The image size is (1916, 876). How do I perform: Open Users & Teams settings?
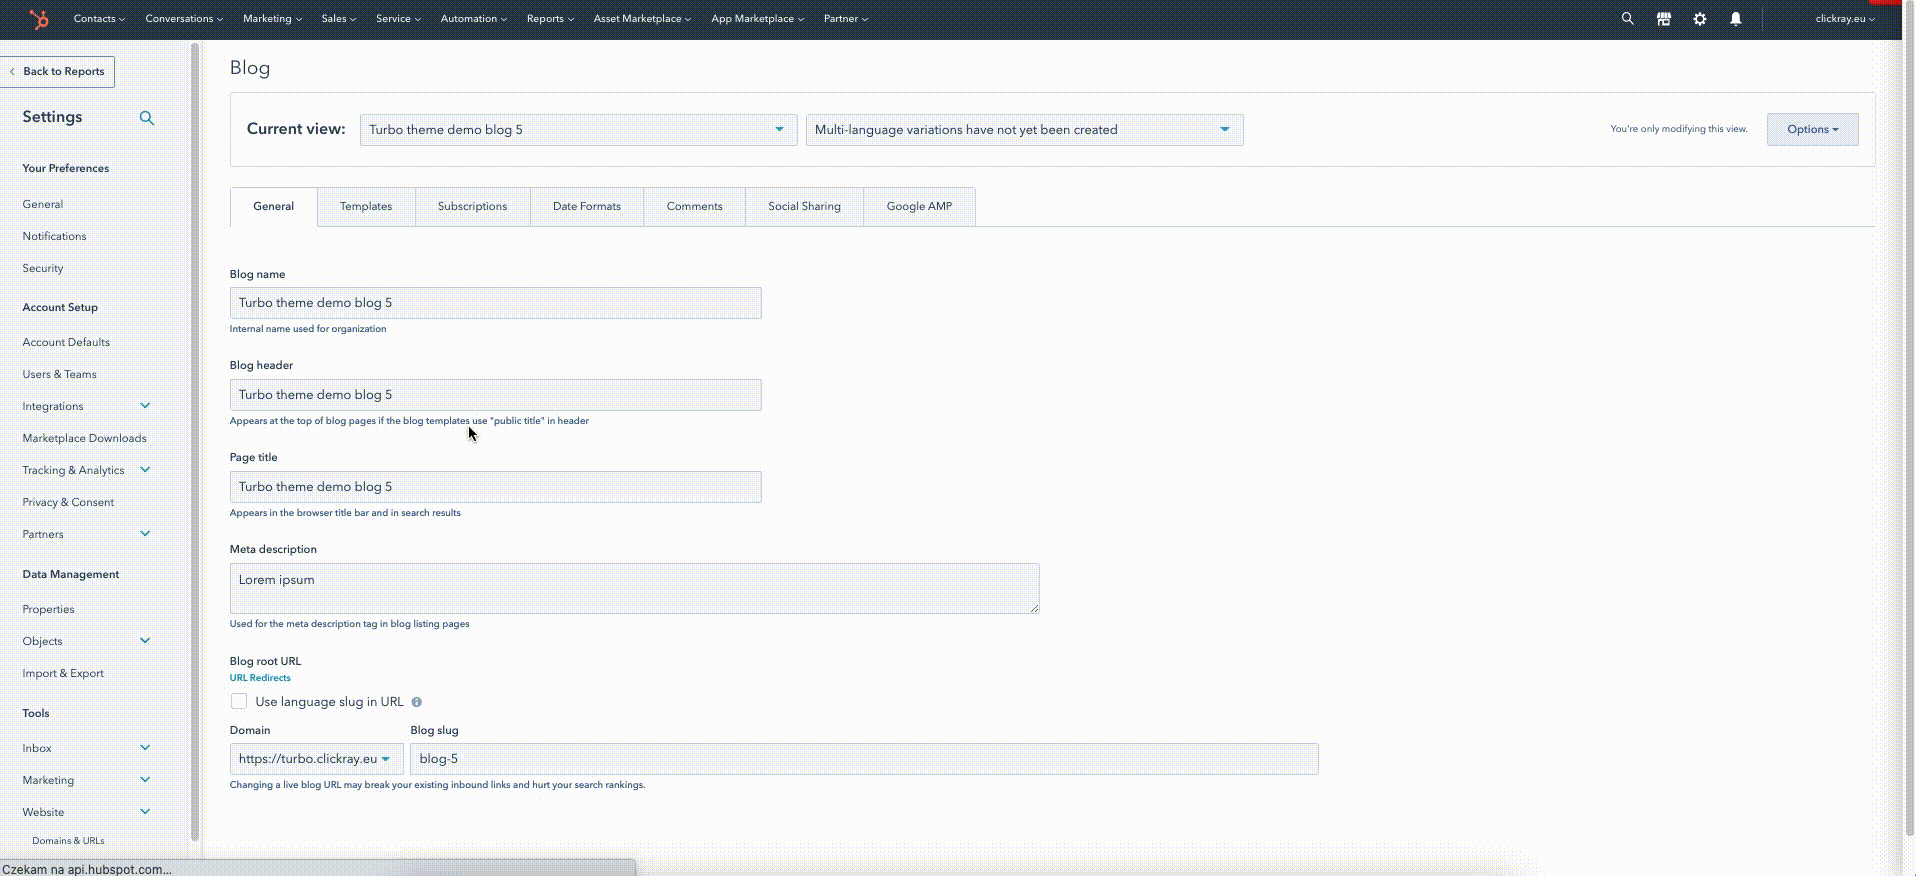[x=59, y=374]
